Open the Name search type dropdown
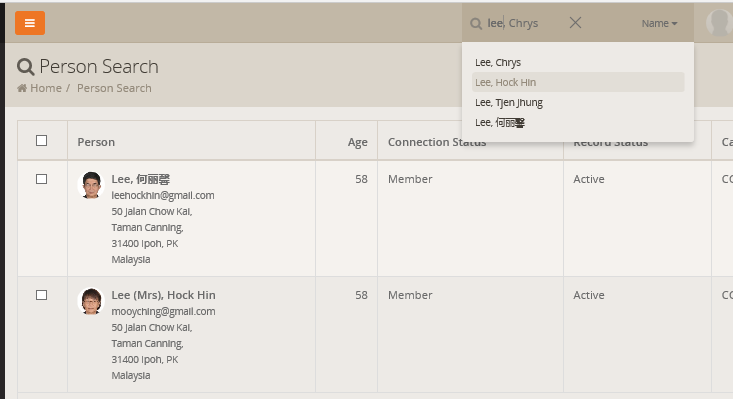The height and width of the screenshot is (399, 733). point(659,23)
